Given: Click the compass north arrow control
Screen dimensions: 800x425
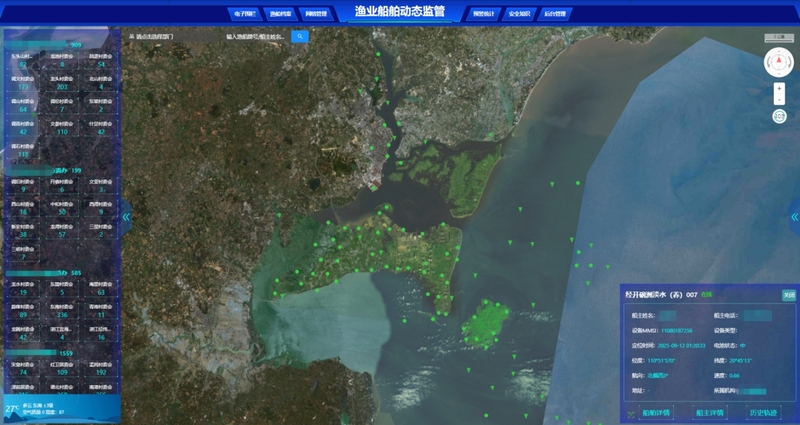Looking at the screenshot, I should [x=779, y=62].
